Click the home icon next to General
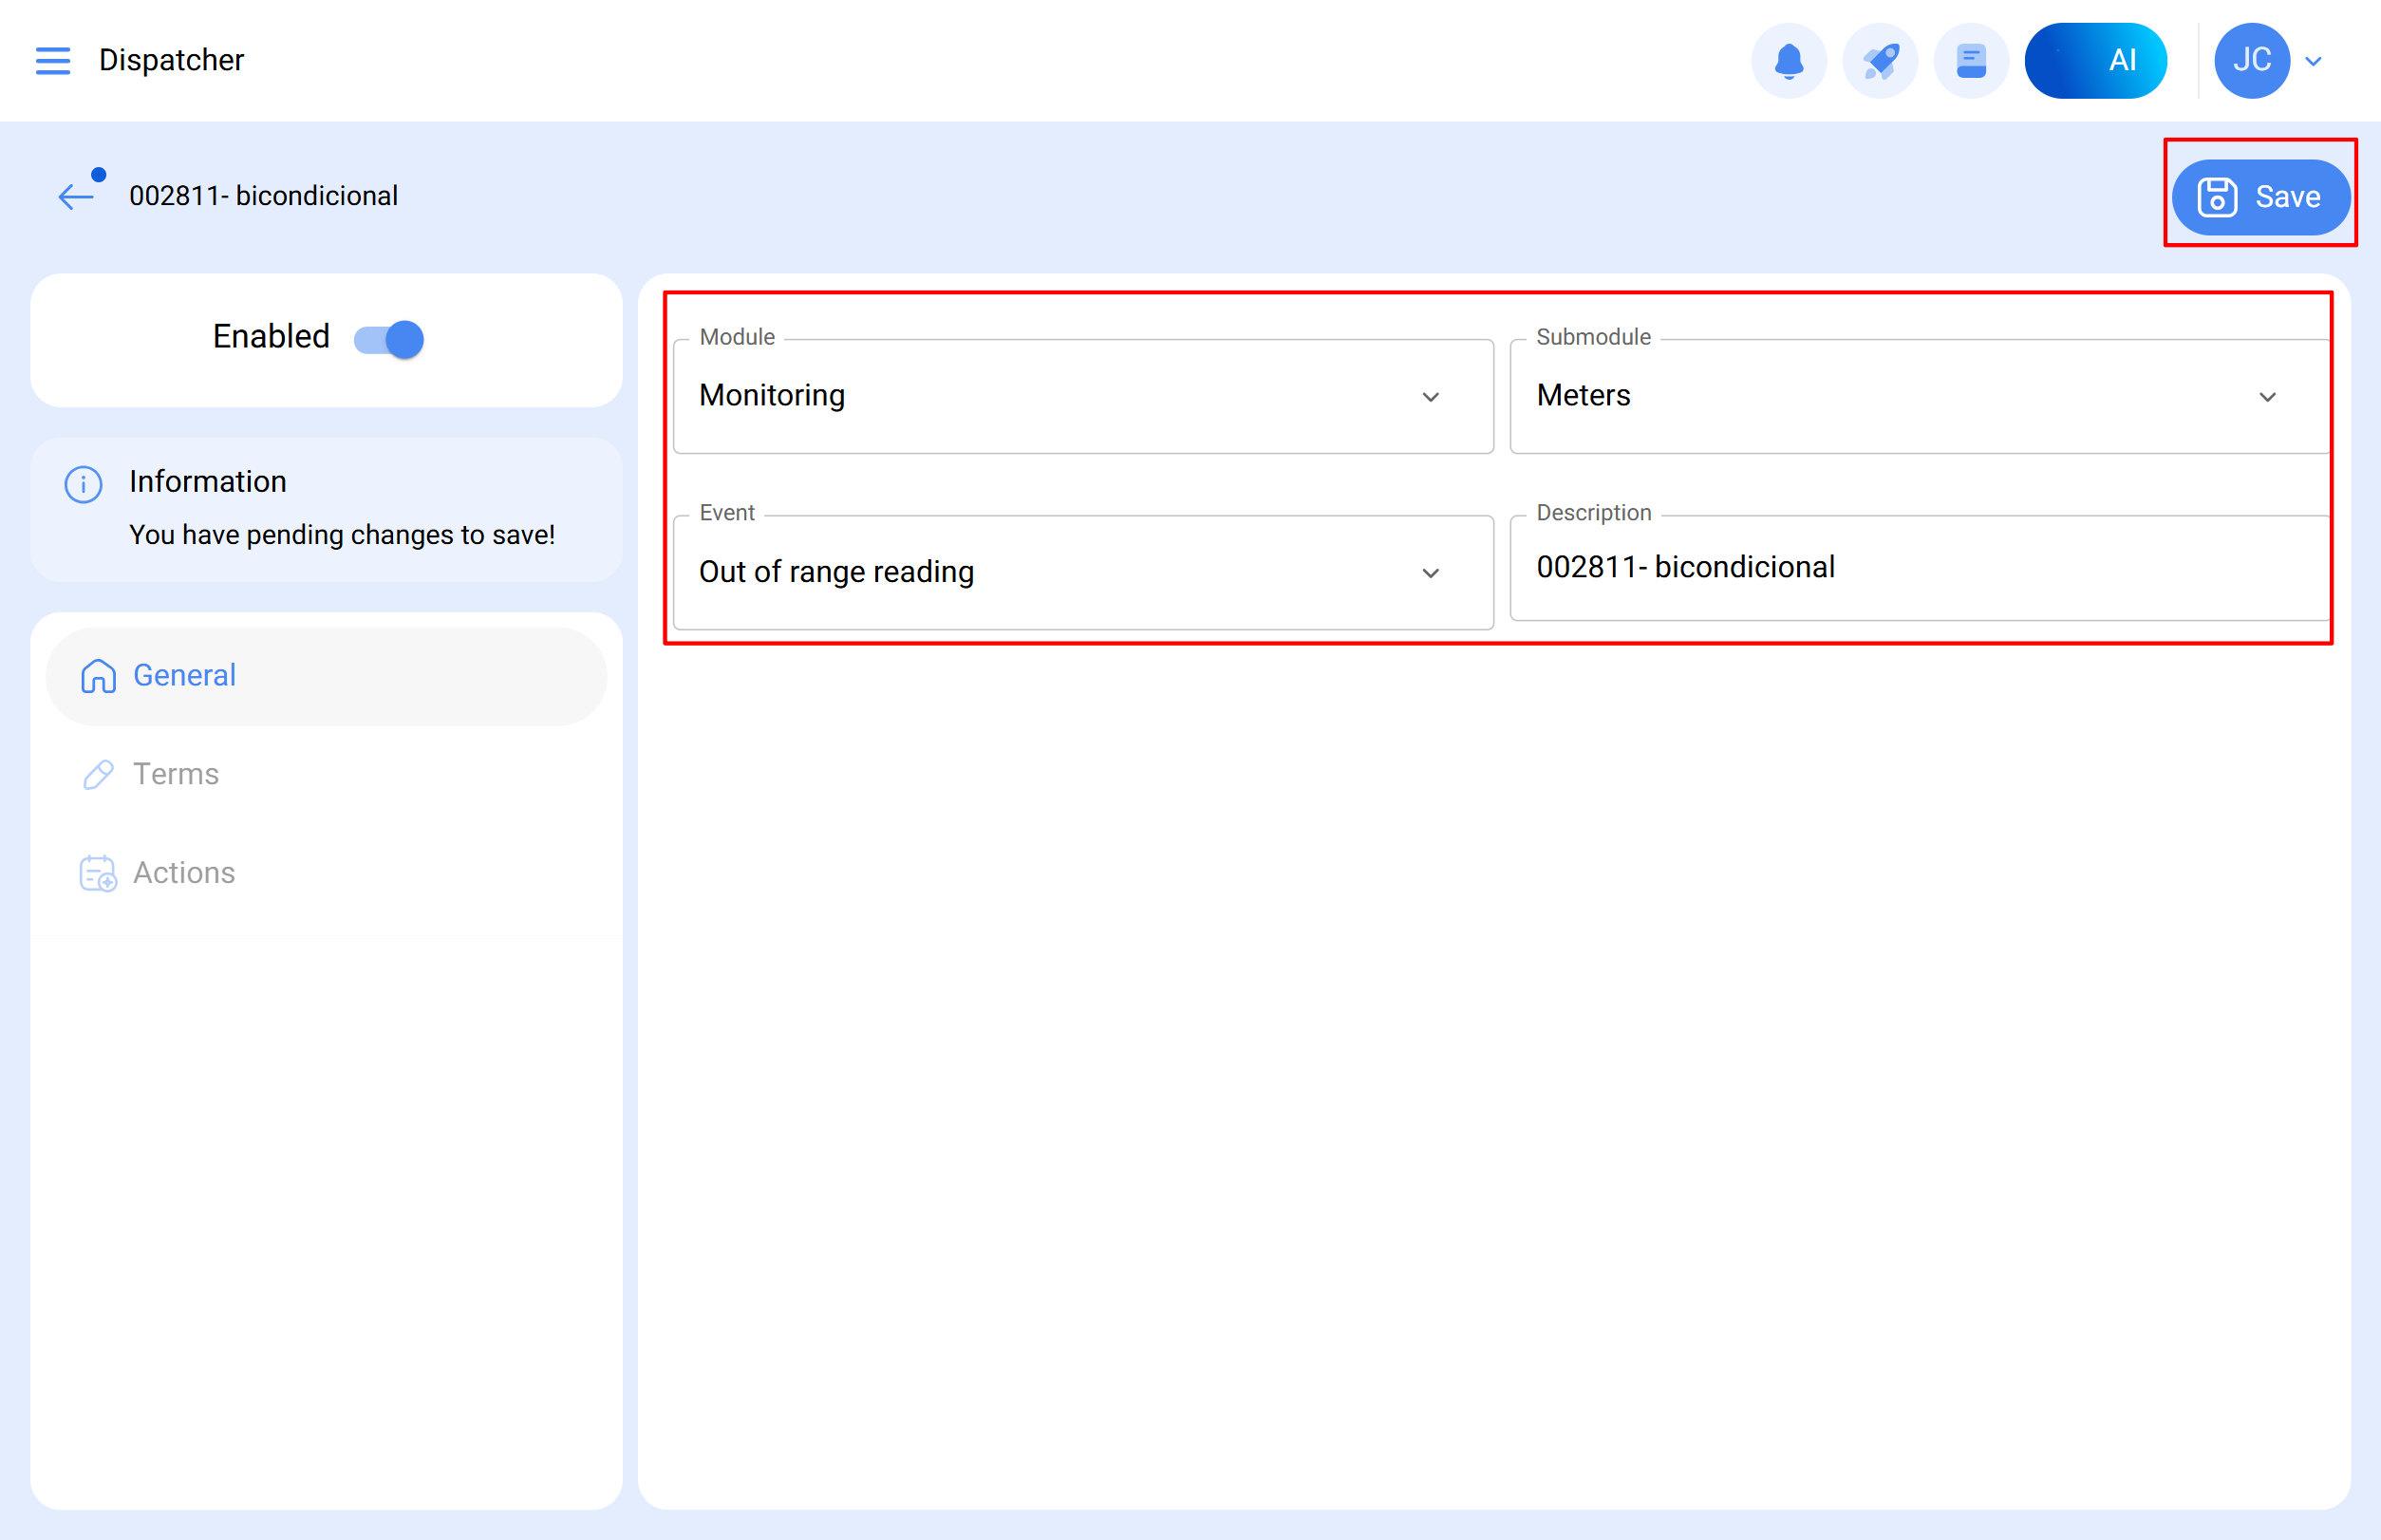2381x1540 pixels. 97,675
